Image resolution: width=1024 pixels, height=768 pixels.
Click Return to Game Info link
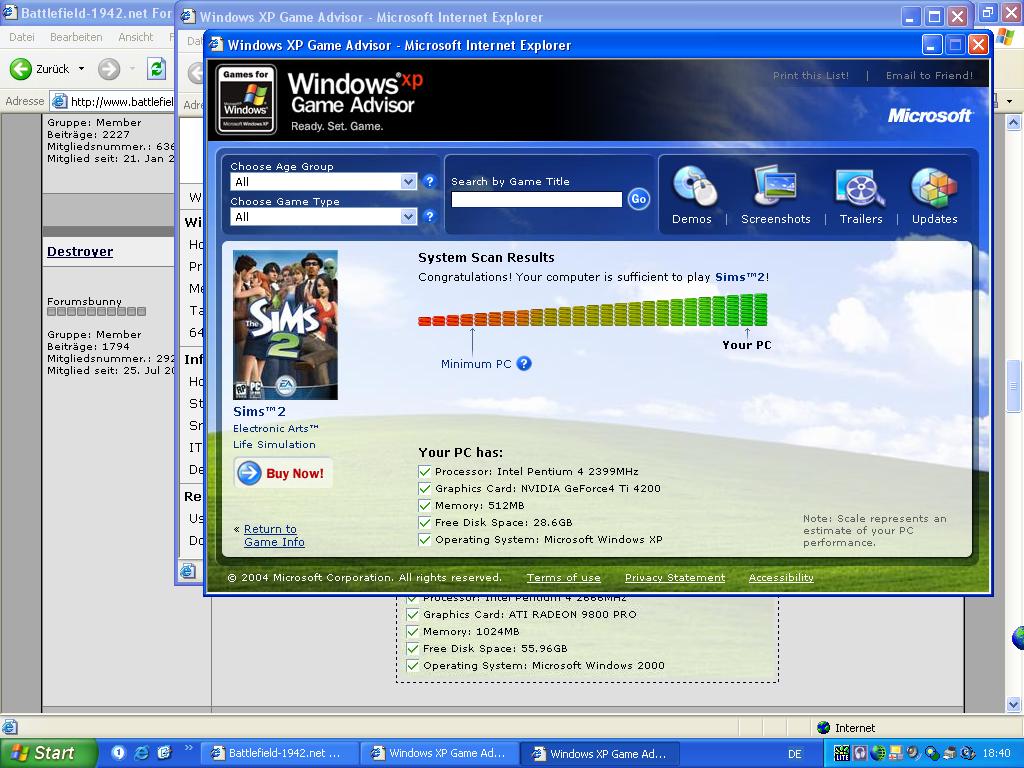coord(274,535)
